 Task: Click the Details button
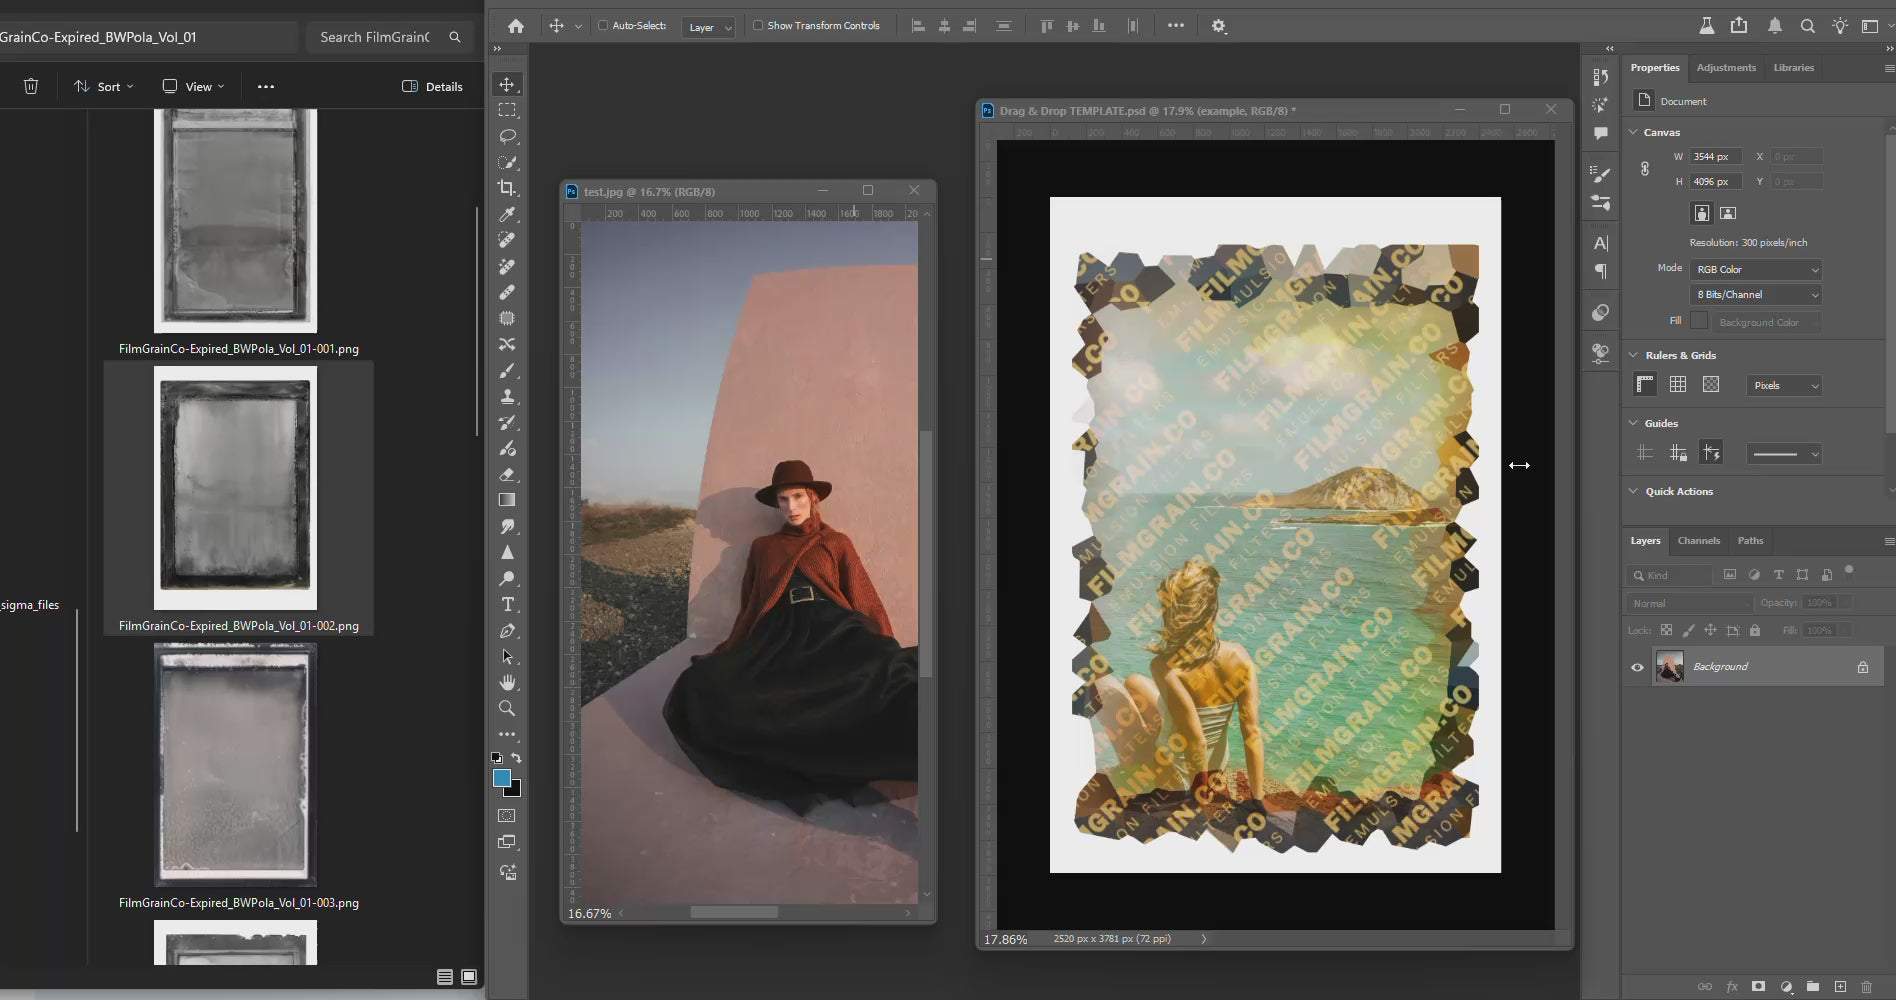(x=432, y=86)
